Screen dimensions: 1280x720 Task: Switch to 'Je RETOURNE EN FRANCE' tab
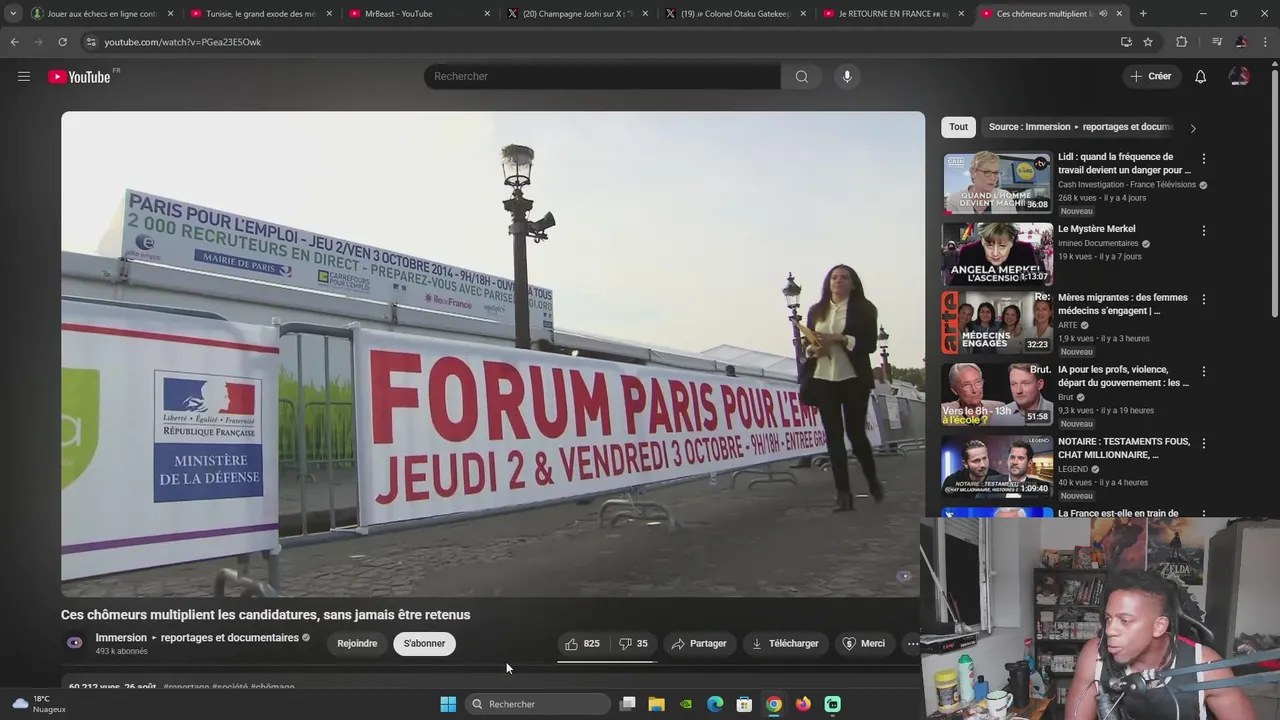click(893, 14)
